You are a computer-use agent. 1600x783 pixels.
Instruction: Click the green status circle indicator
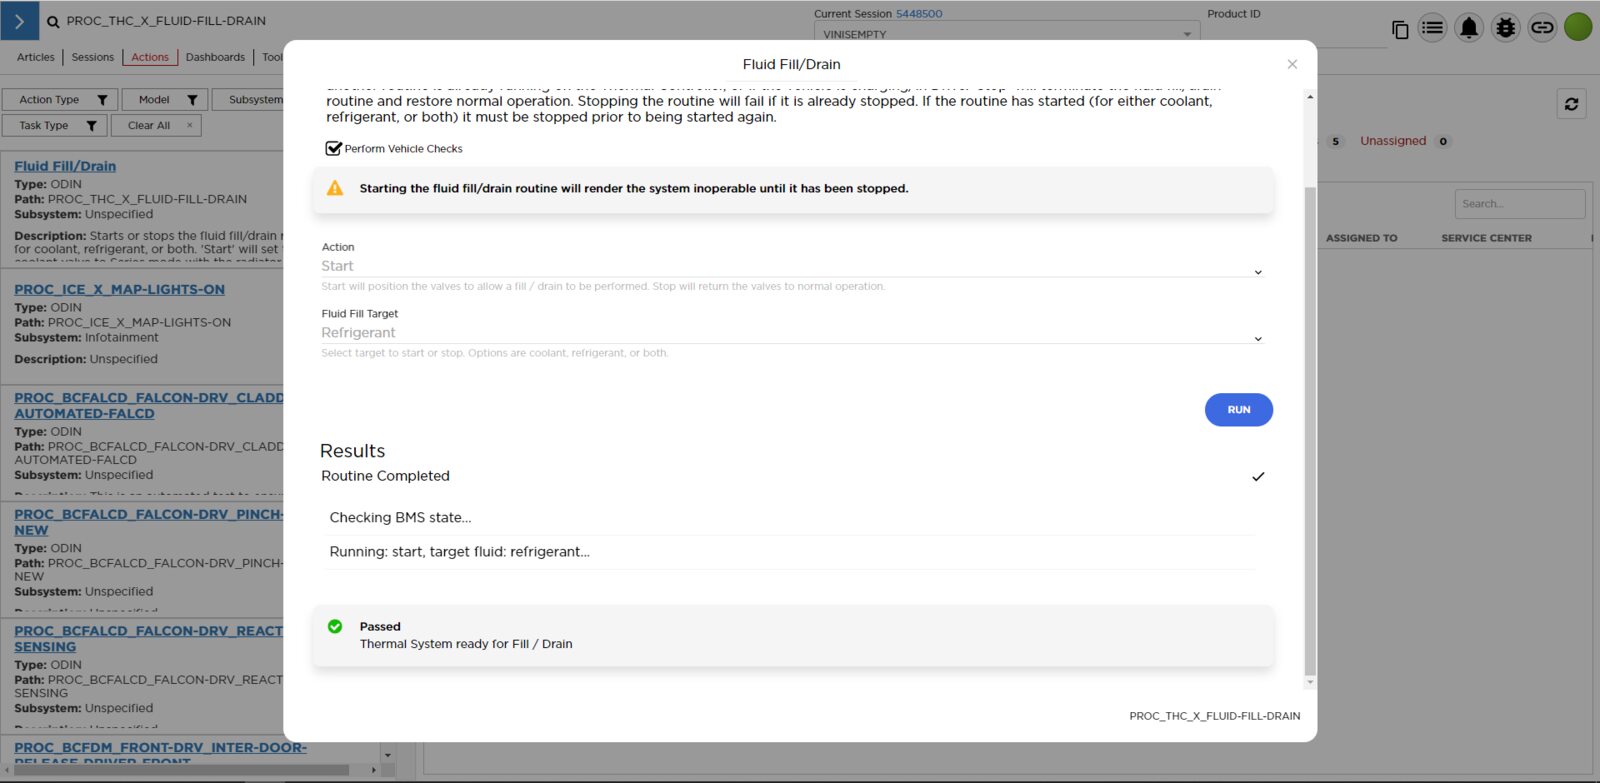tap(1578, 27)
